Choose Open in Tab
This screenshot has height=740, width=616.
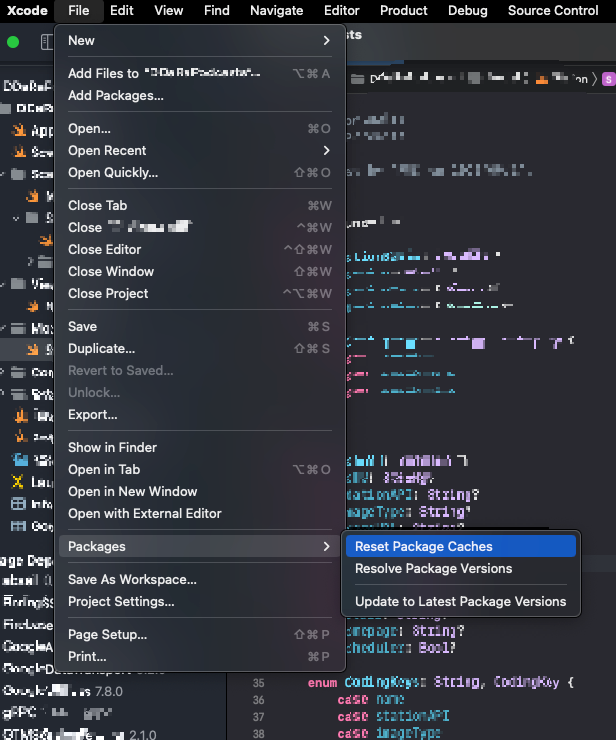[x=200, y=470]
